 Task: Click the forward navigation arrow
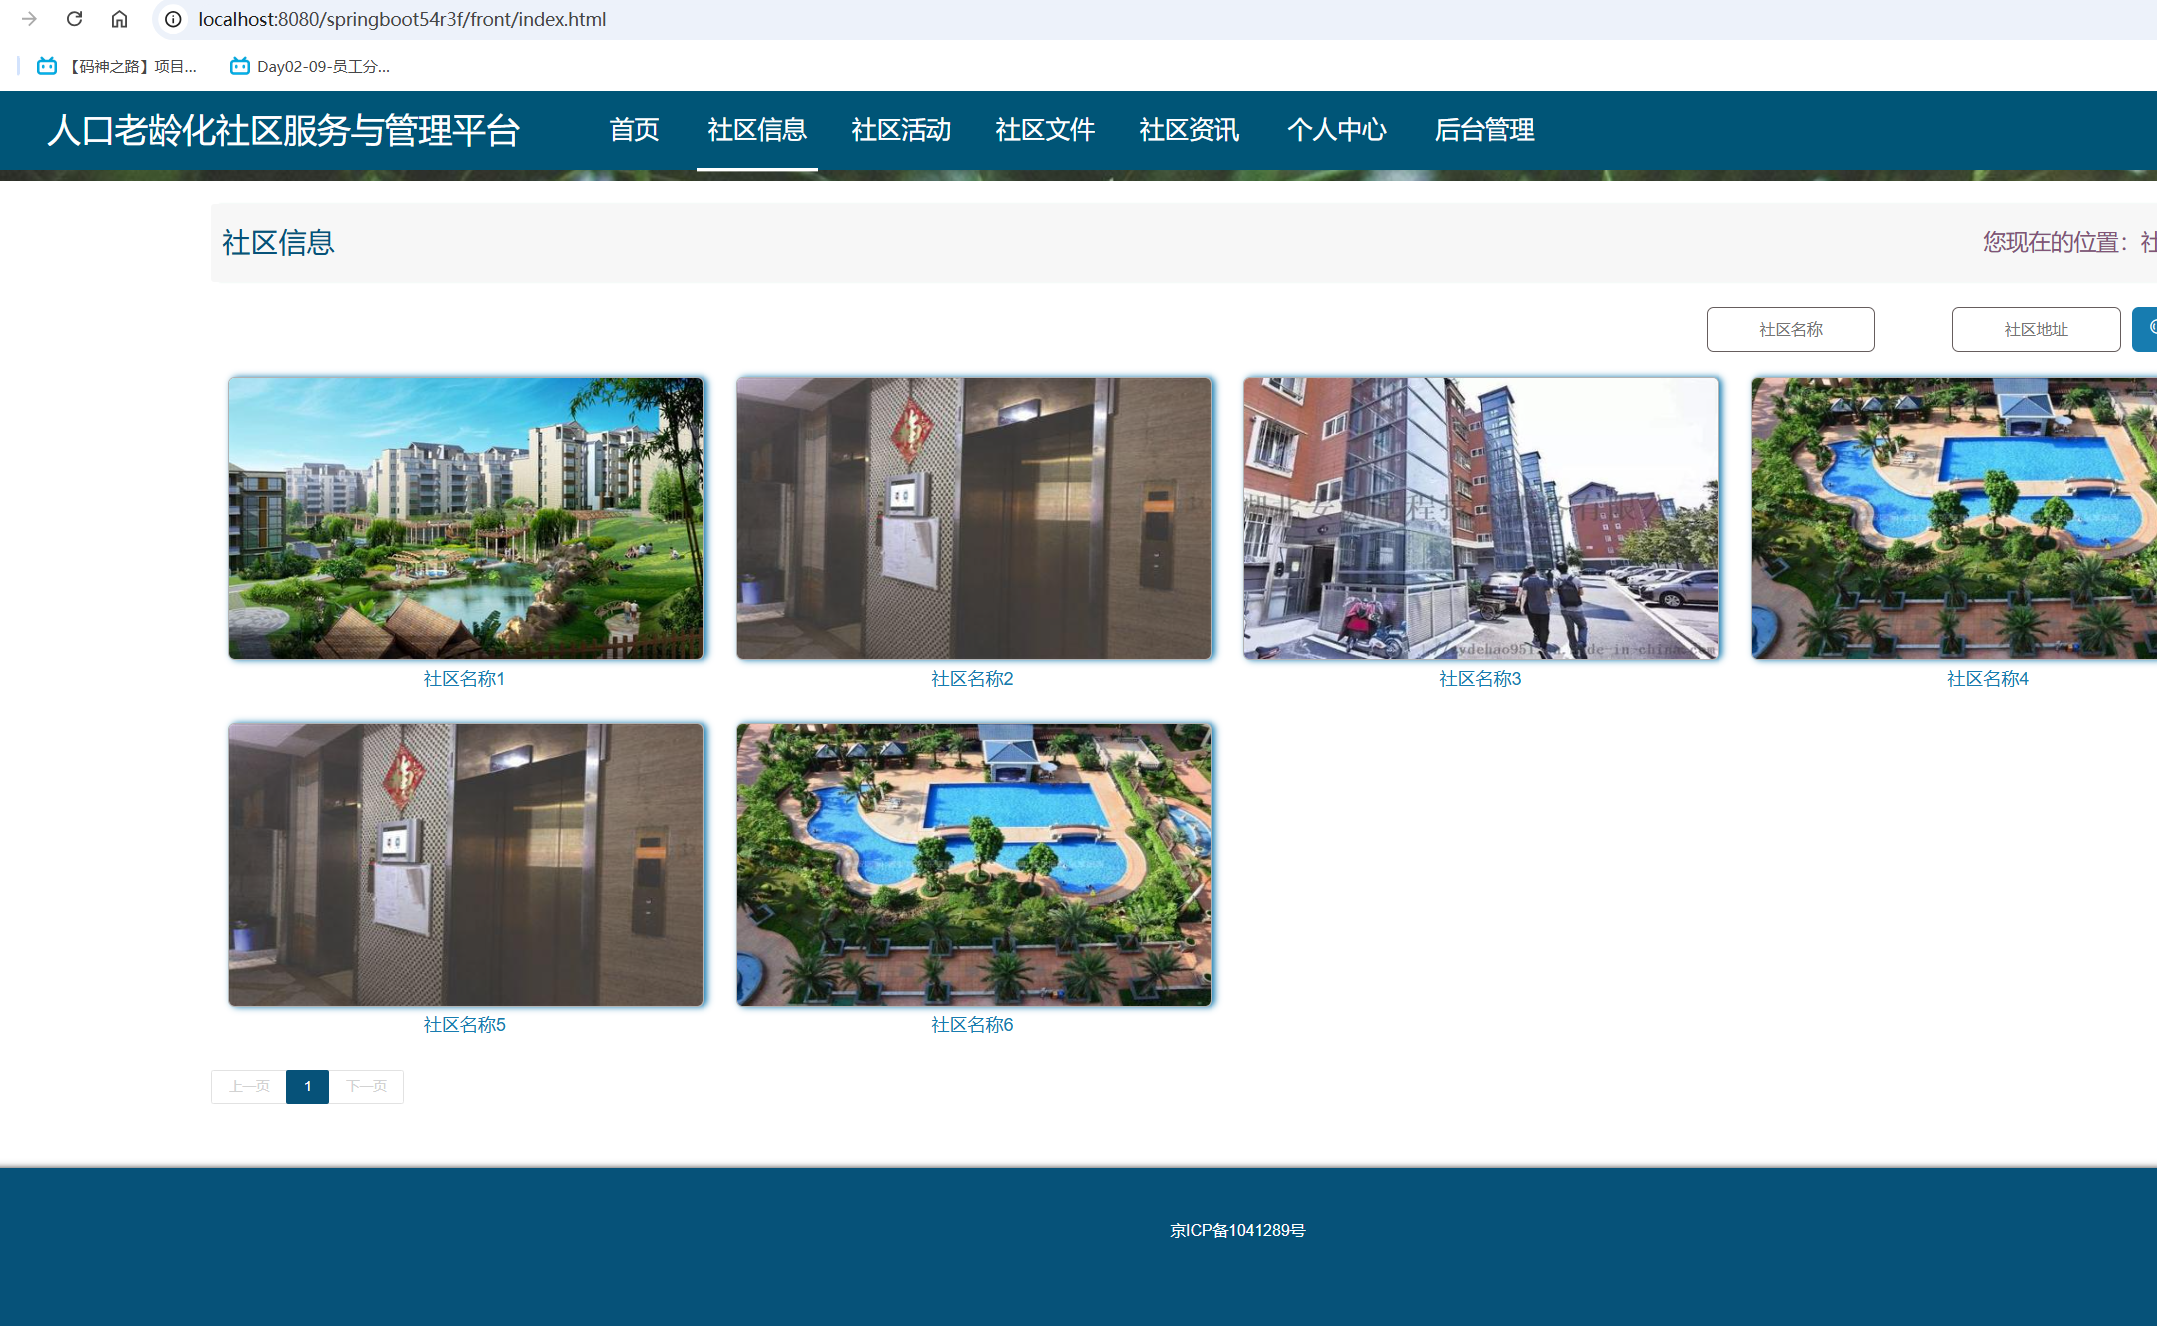point(30,18)
